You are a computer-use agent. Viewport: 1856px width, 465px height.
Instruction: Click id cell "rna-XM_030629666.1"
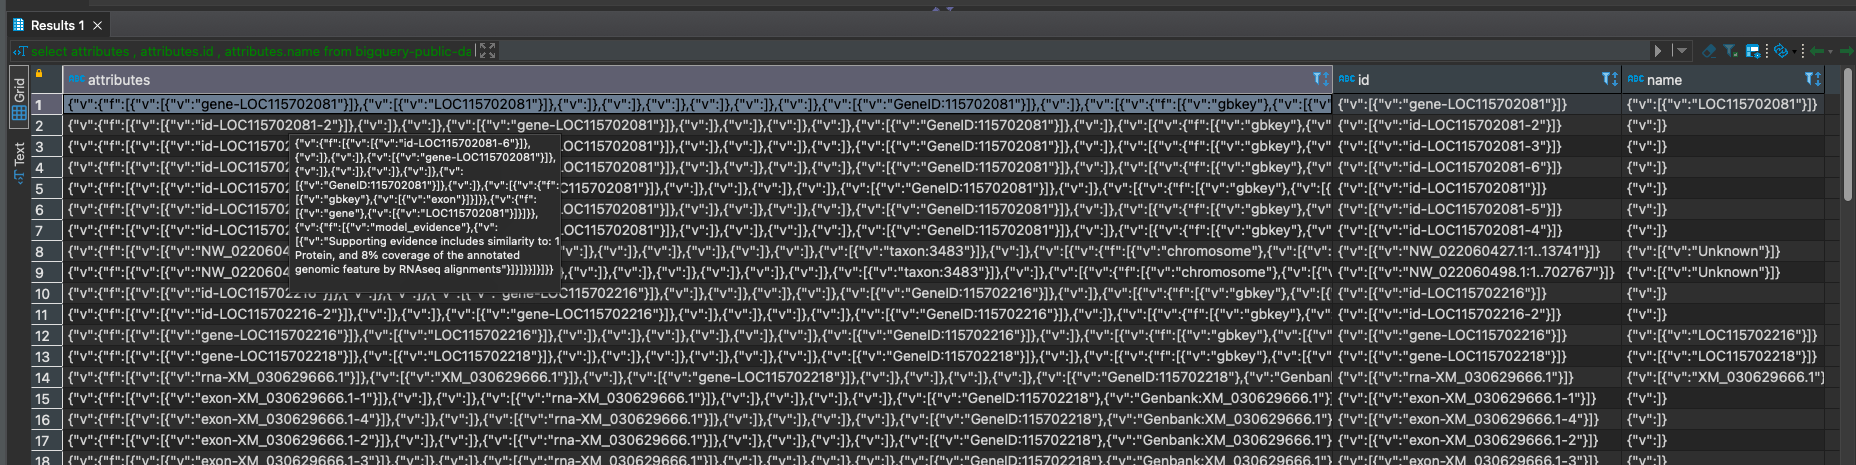[1477, 377]
